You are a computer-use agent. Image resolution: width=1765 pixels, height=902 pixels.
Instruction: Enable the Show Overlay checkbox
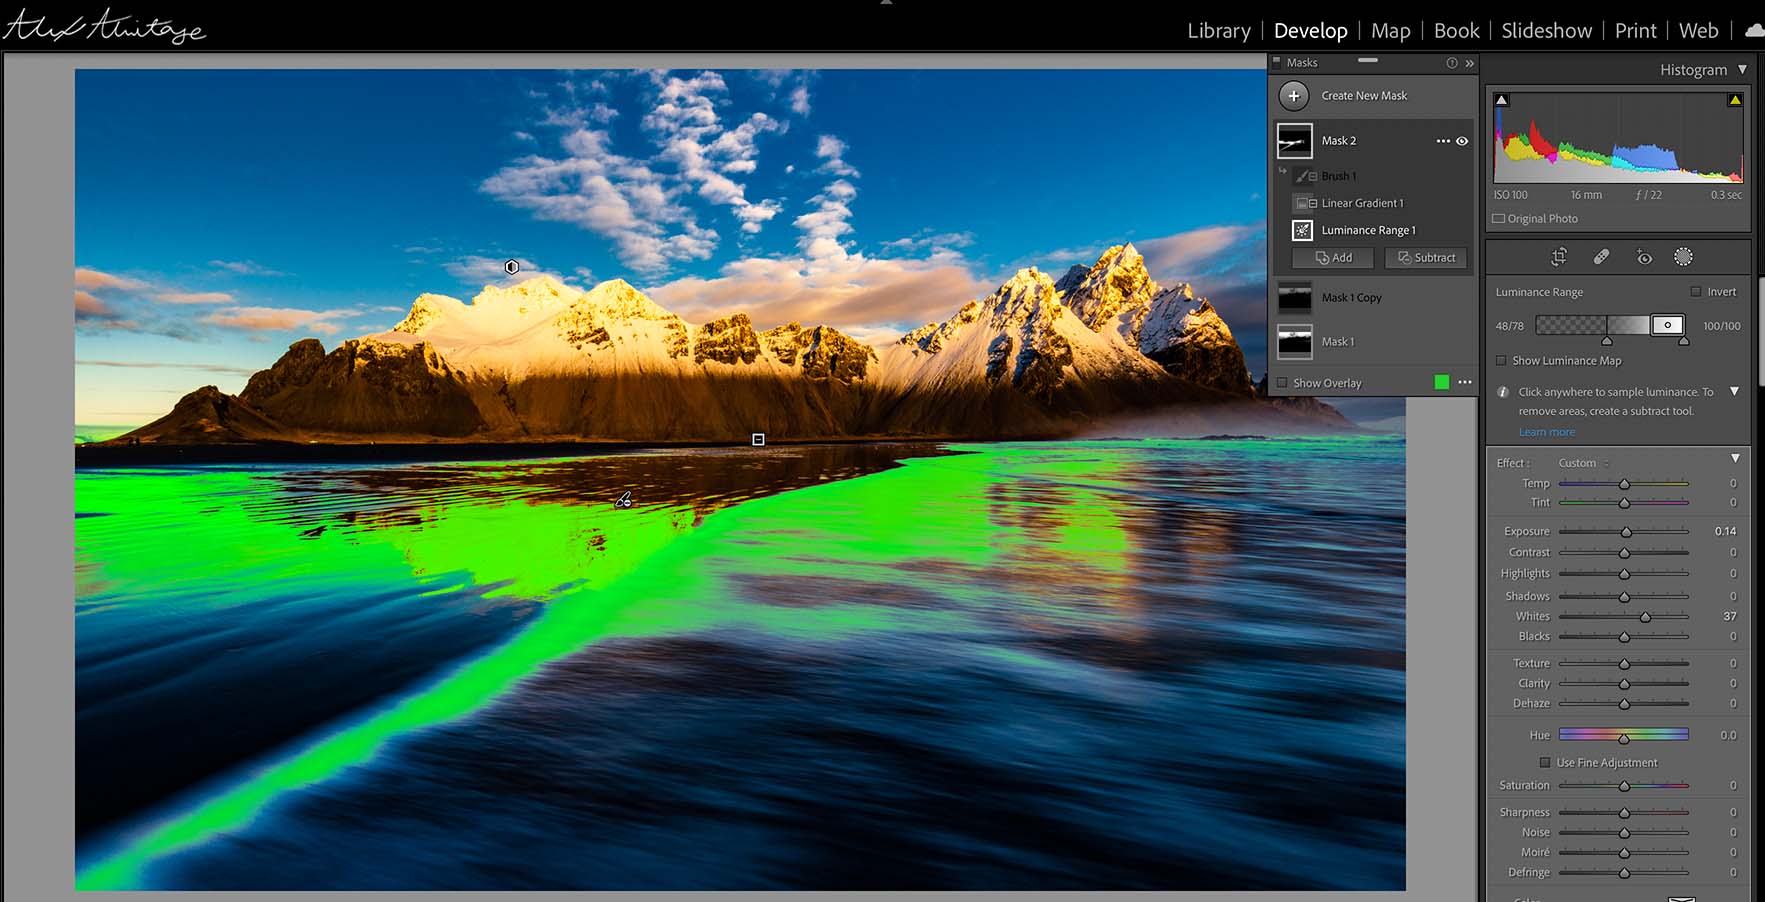point(1282,383)
